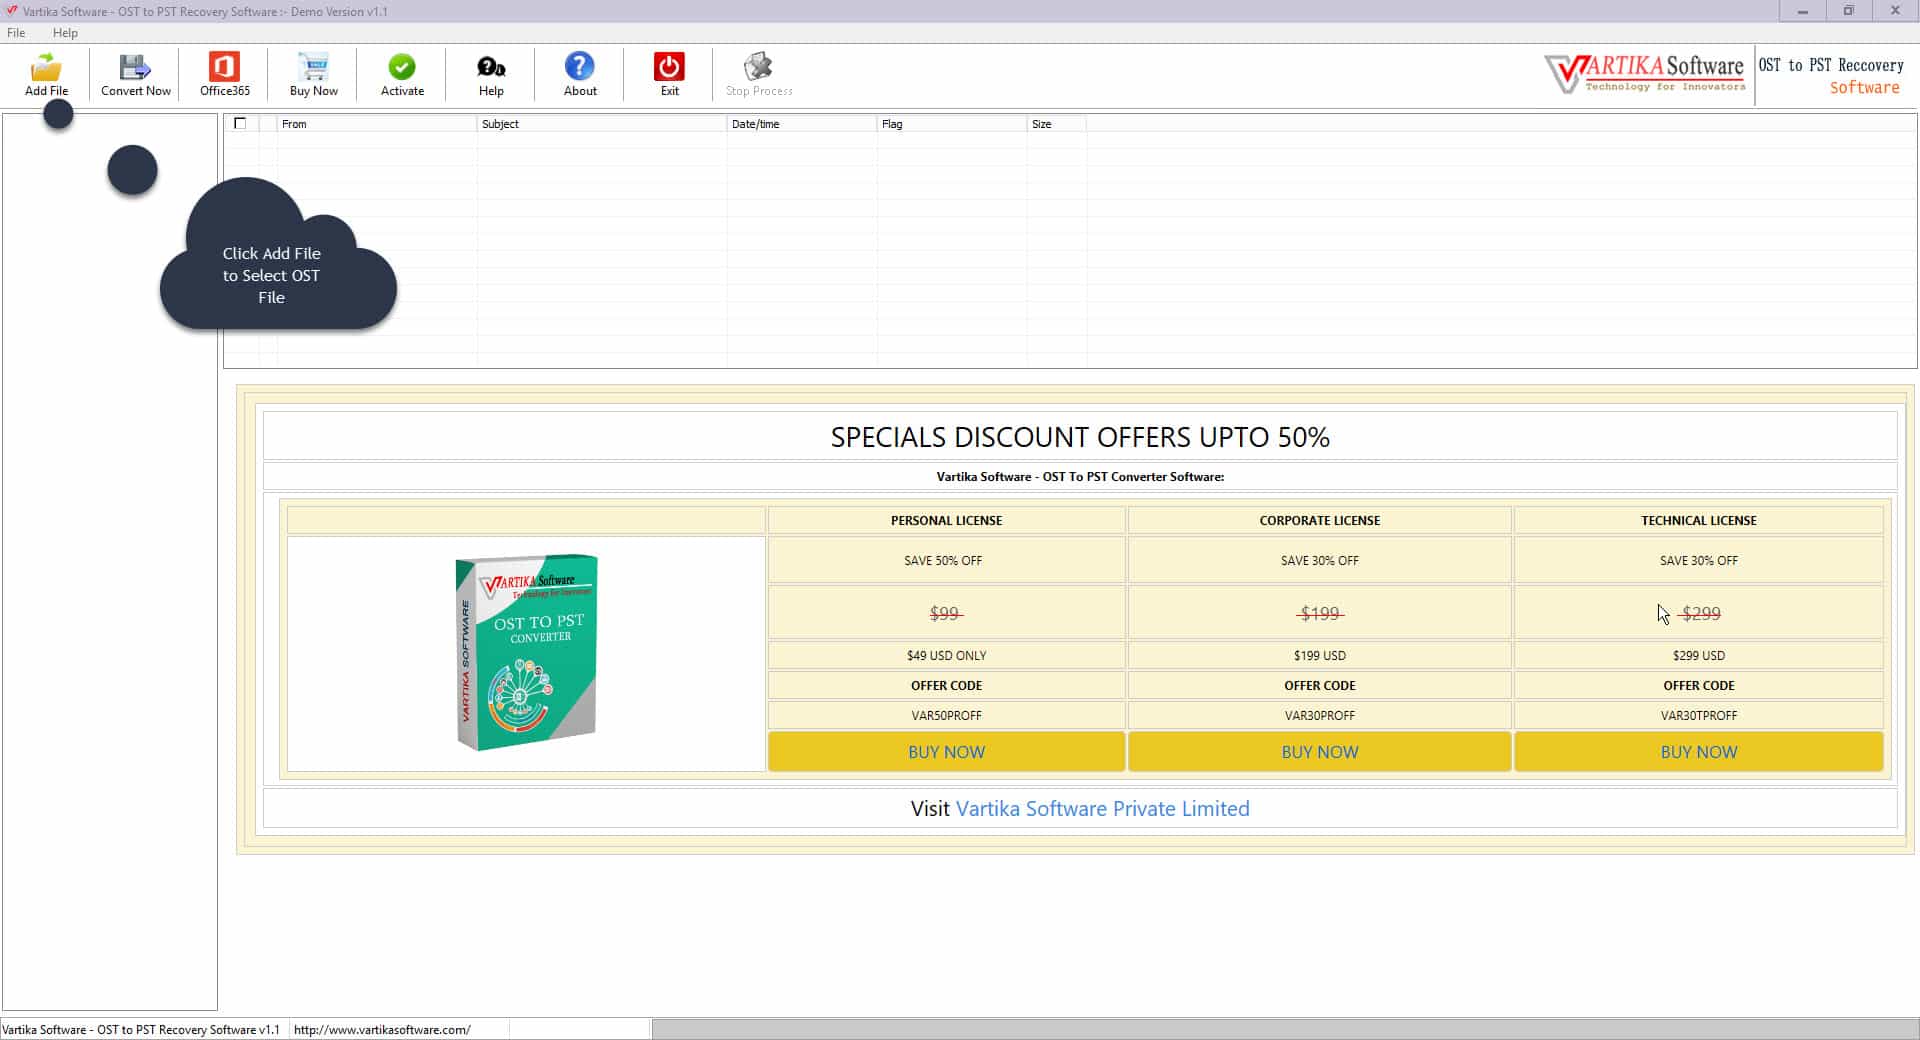1920x1040 pixels.
Task: Start conversion with Convert Now icon
Action: 135,68
